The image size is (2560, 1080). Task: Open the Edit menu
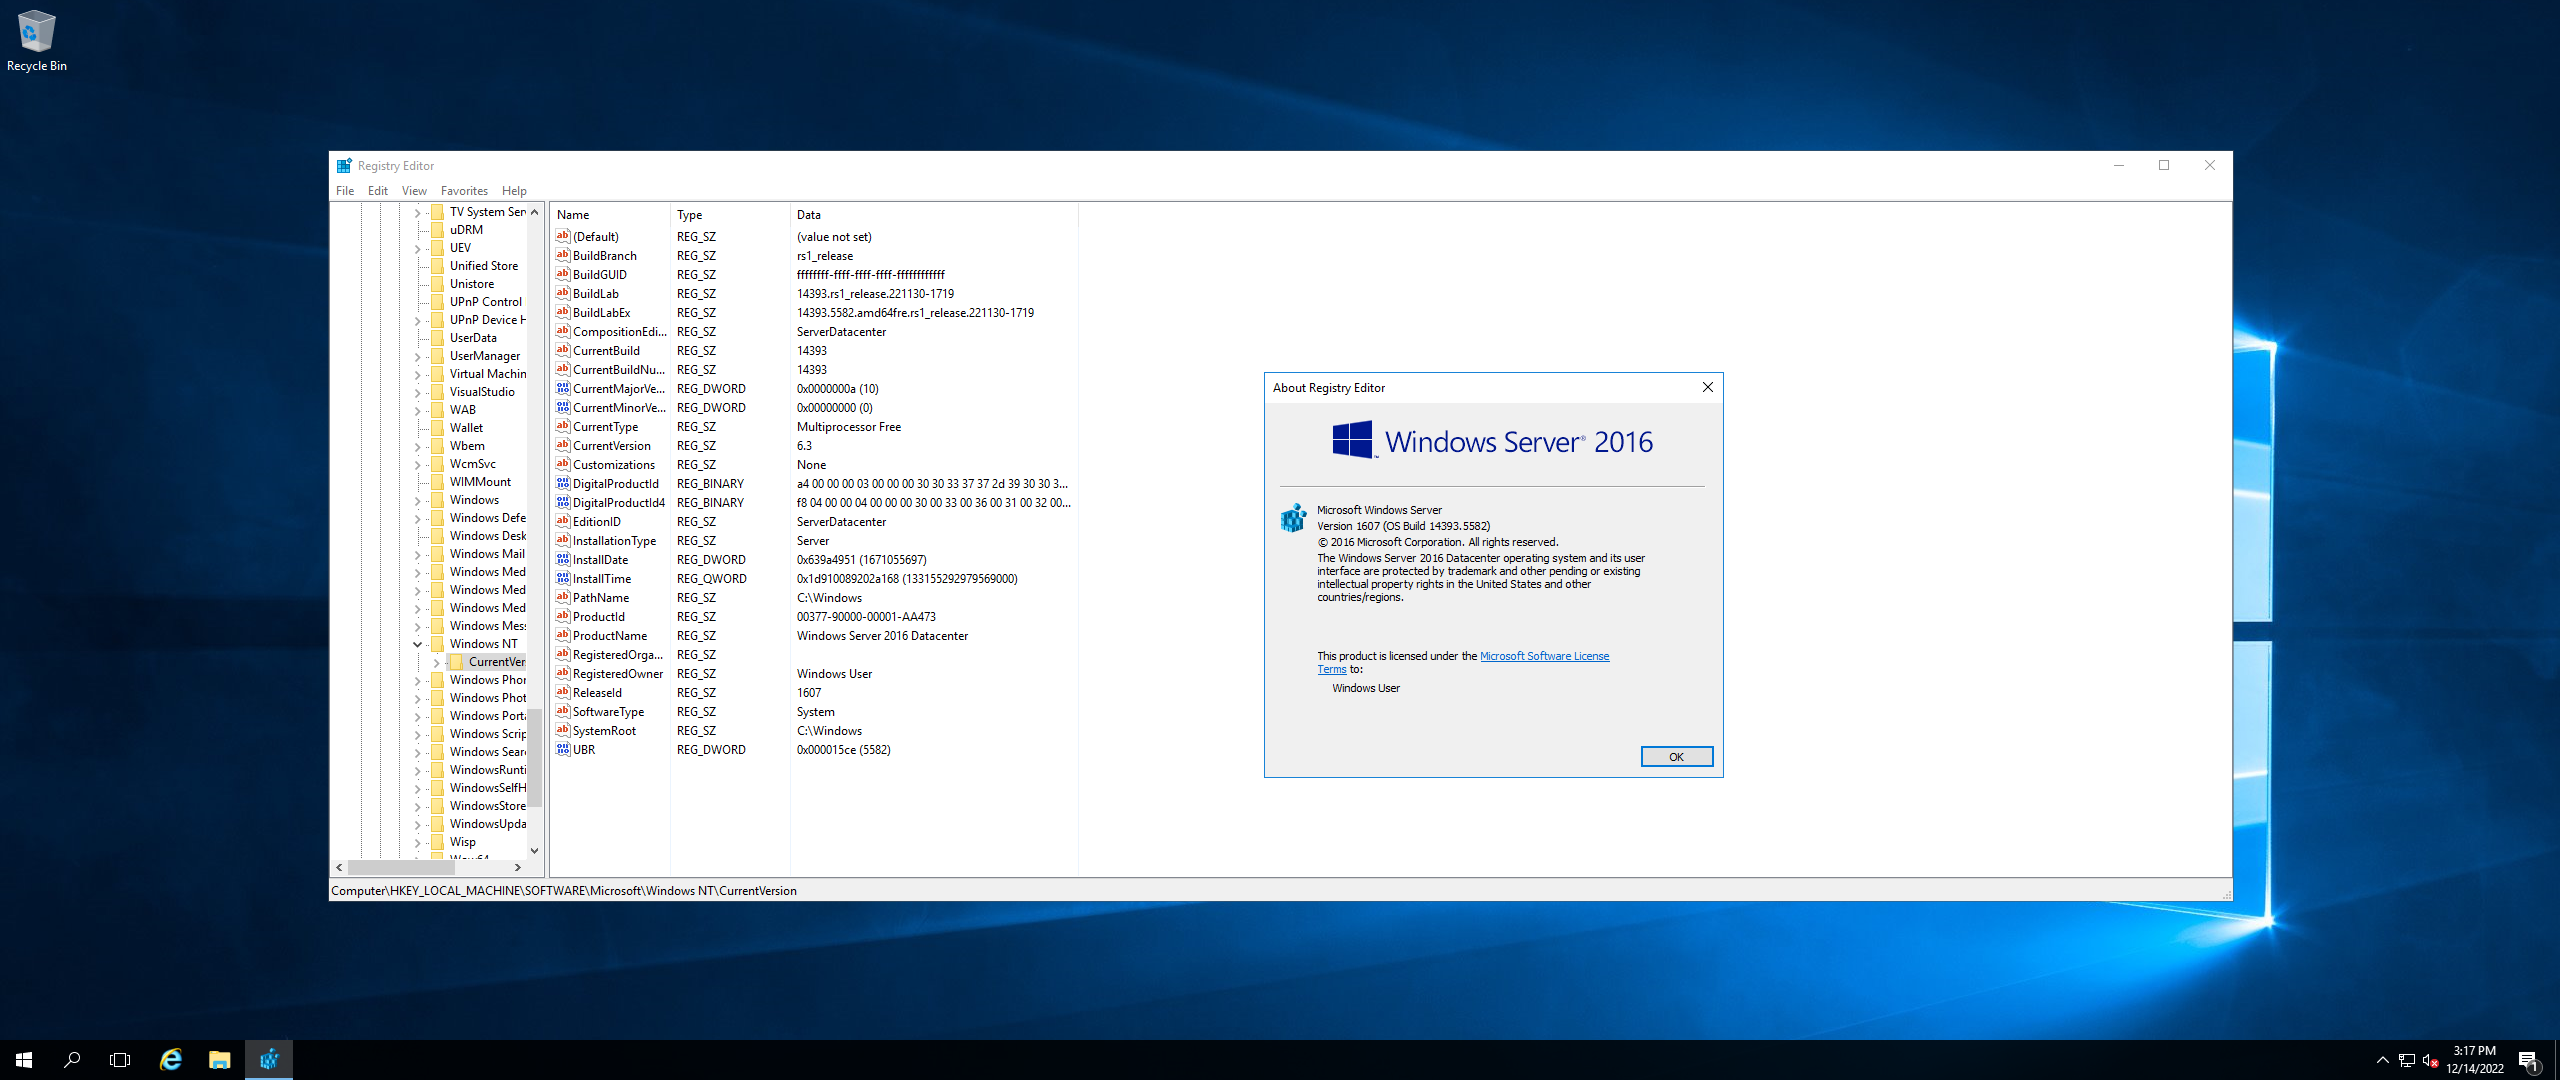pos(378,191)
